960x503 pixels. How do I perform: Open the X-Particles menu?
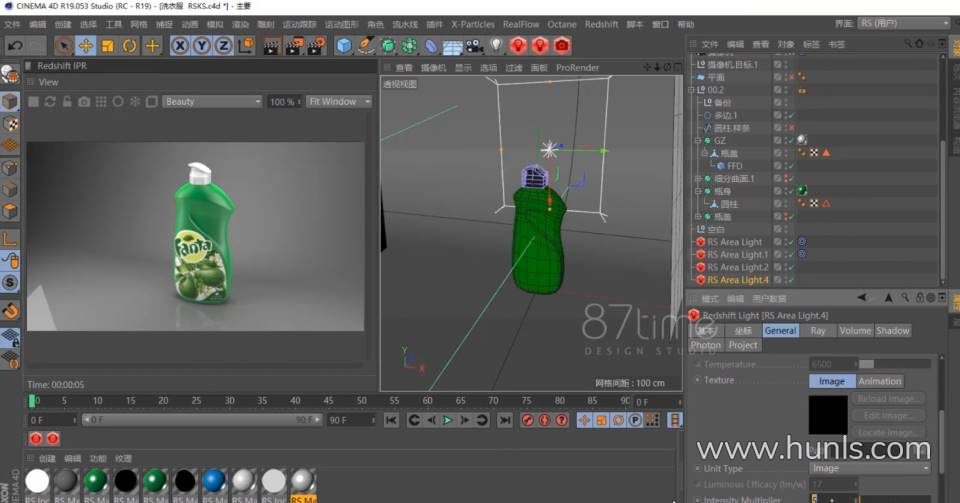point(473,24)
